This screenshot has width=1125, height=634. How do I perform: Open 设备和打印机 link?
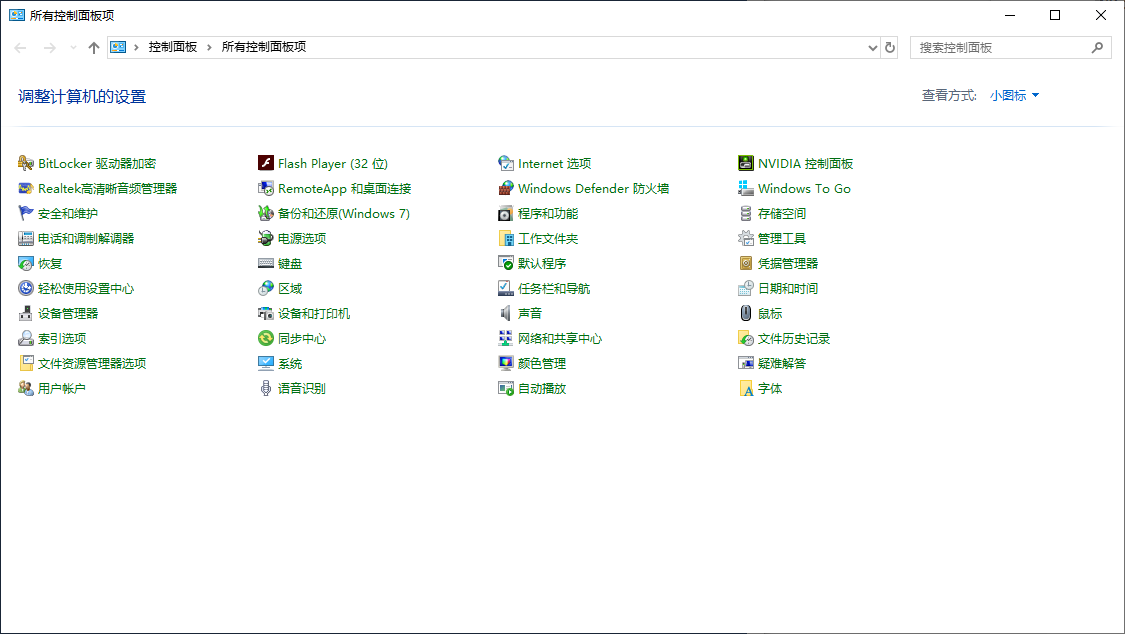click(x=314, y=313)
